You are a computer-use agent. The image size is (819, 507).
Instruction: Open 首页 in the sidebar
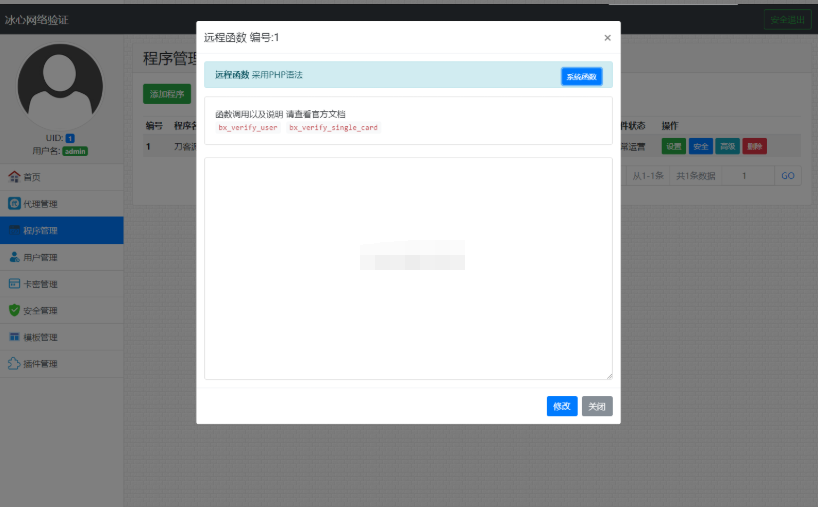(x=62, y=177)
